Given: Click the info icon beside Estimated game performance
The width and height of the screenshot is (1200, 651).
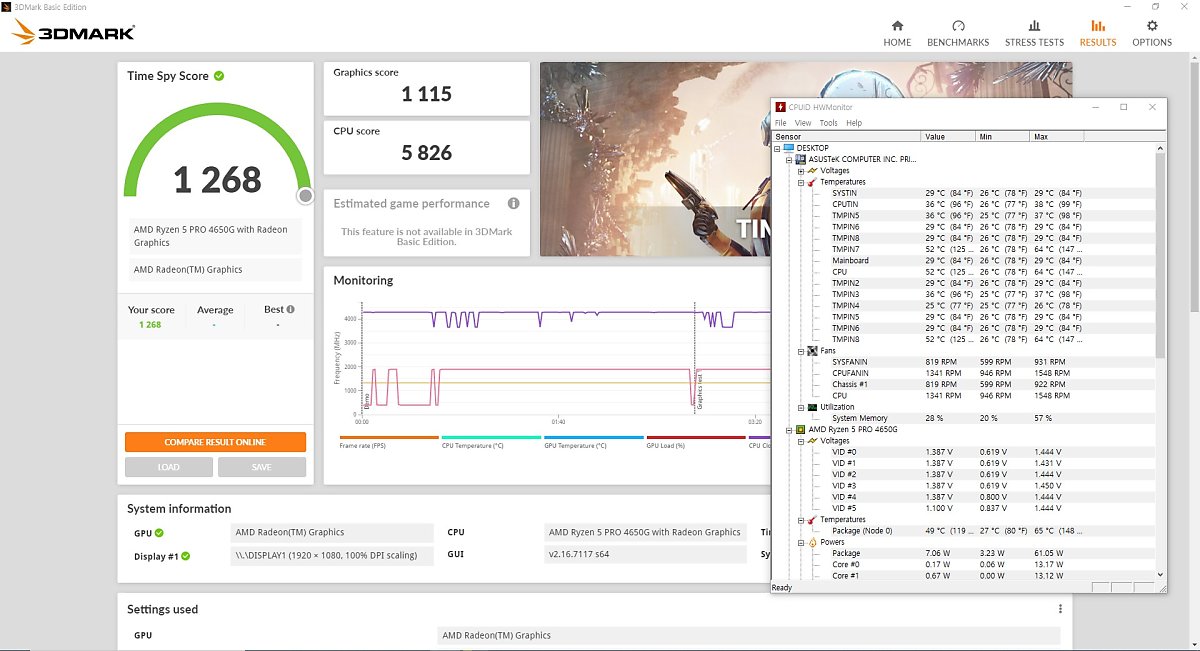Looking at the screenshot, I should click(513, 203).
